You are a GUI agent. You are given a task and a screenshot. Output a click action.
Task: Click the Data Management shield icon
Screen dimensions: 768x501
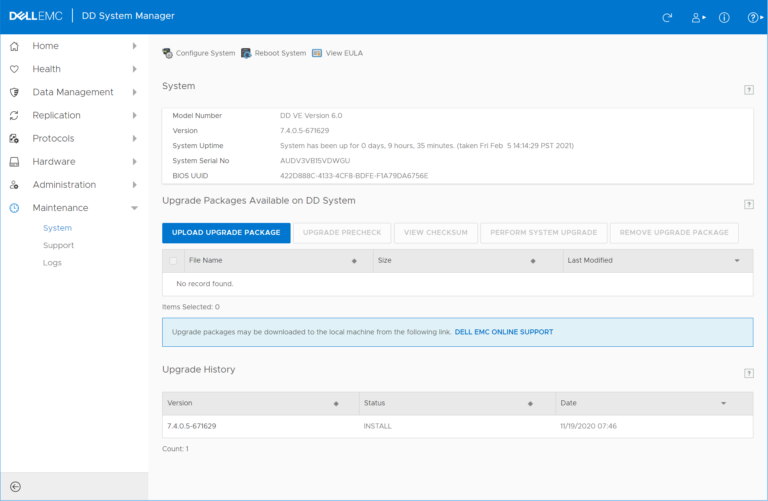[x=14, y=92]
